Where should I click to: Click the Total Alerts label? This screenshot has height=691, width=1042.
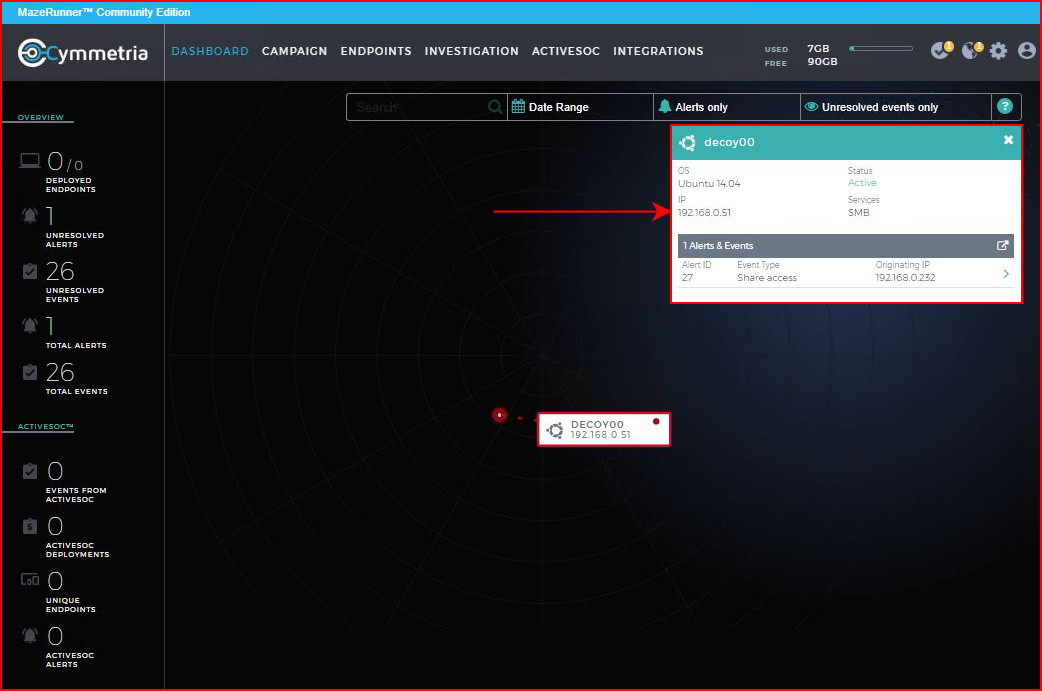click(76, 346)
